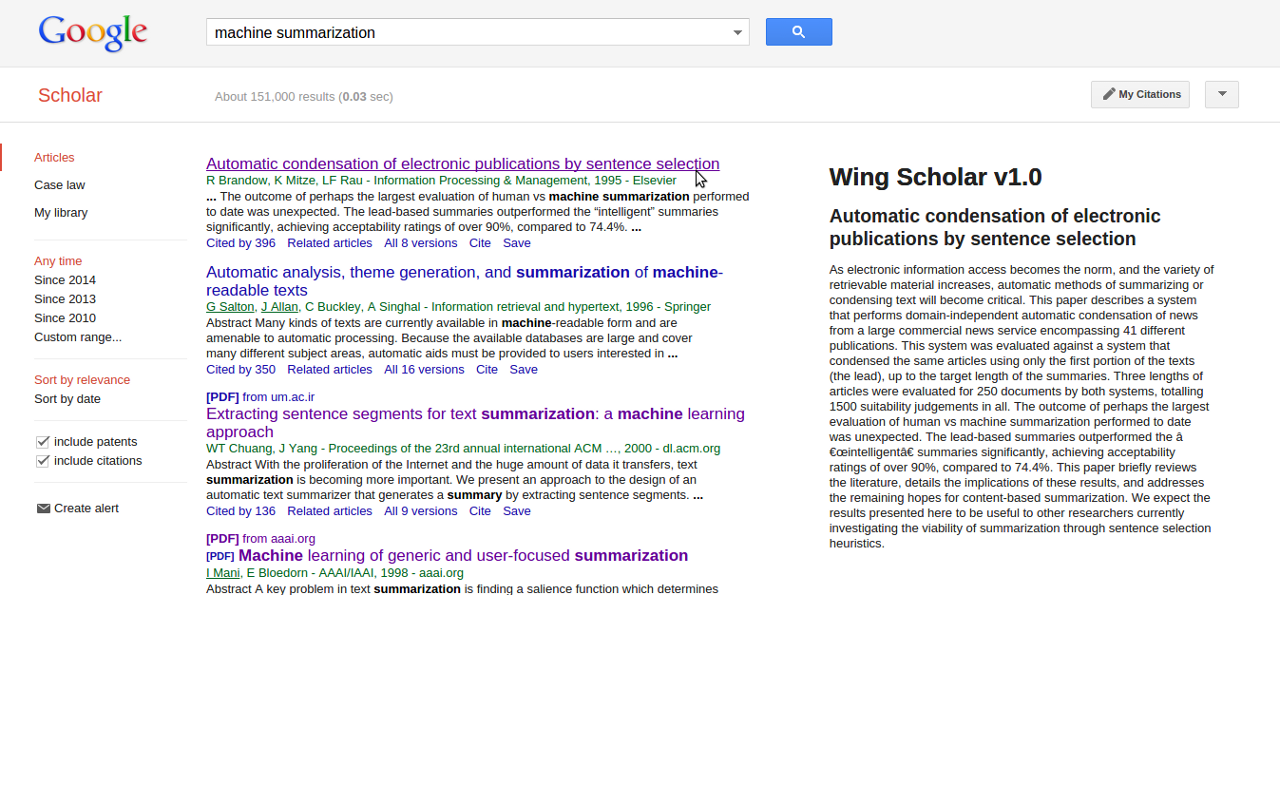Viewport: 1280px width, 800px height.
Task: Open Cited by 136 link
Action: [x=241, y=511]
